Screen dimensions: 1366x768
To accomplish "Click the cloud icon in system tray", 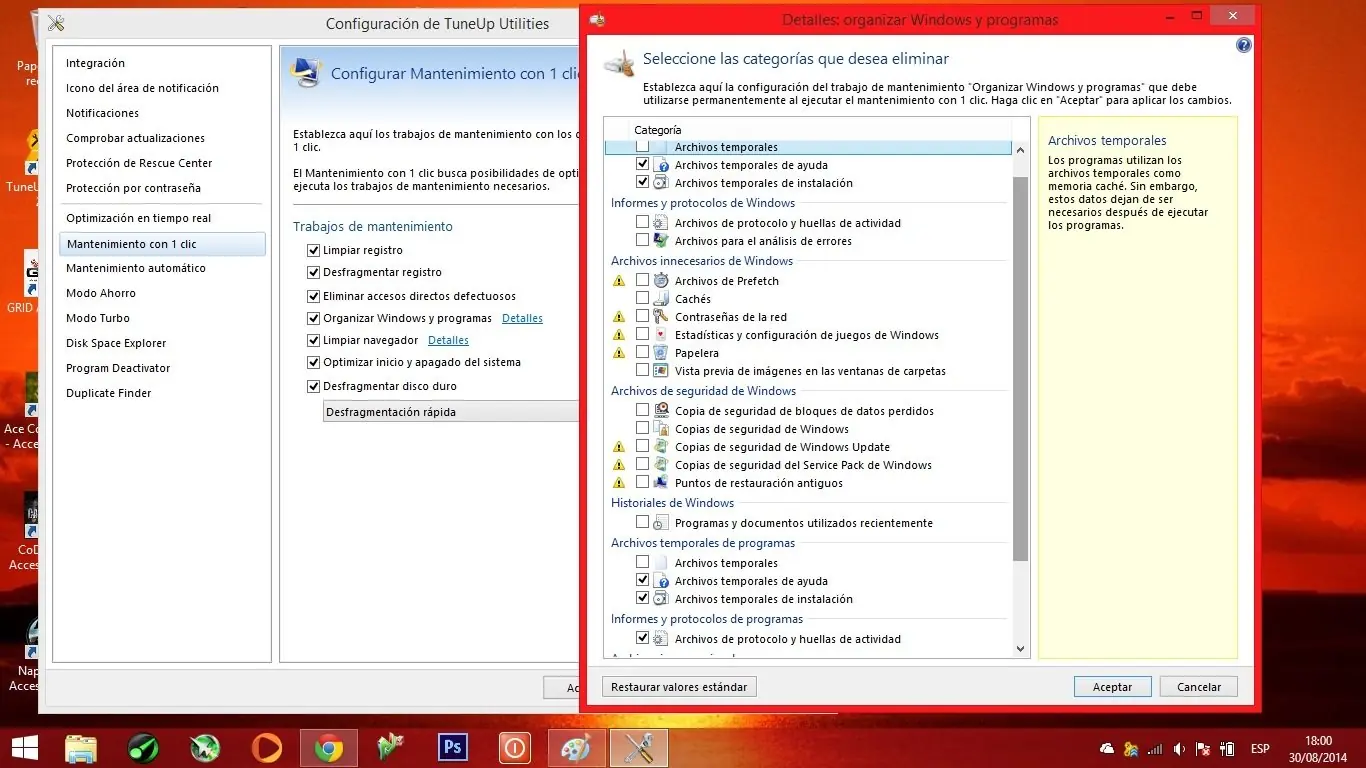I will click(x=1107, y=749).
